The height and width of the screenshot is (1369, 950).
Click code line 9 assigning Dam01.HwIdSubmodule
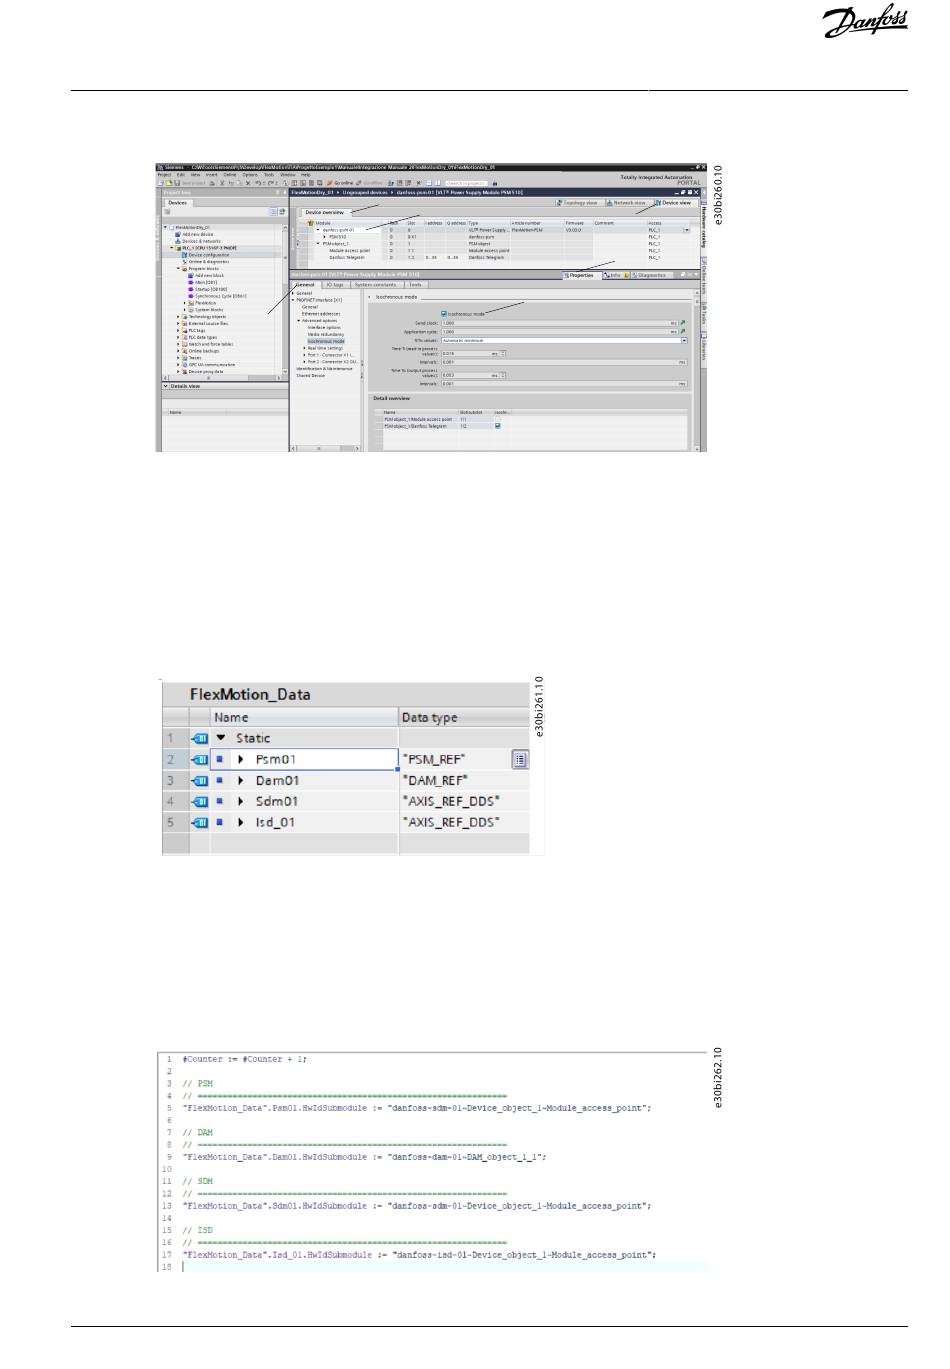(x=364, y=1157)
